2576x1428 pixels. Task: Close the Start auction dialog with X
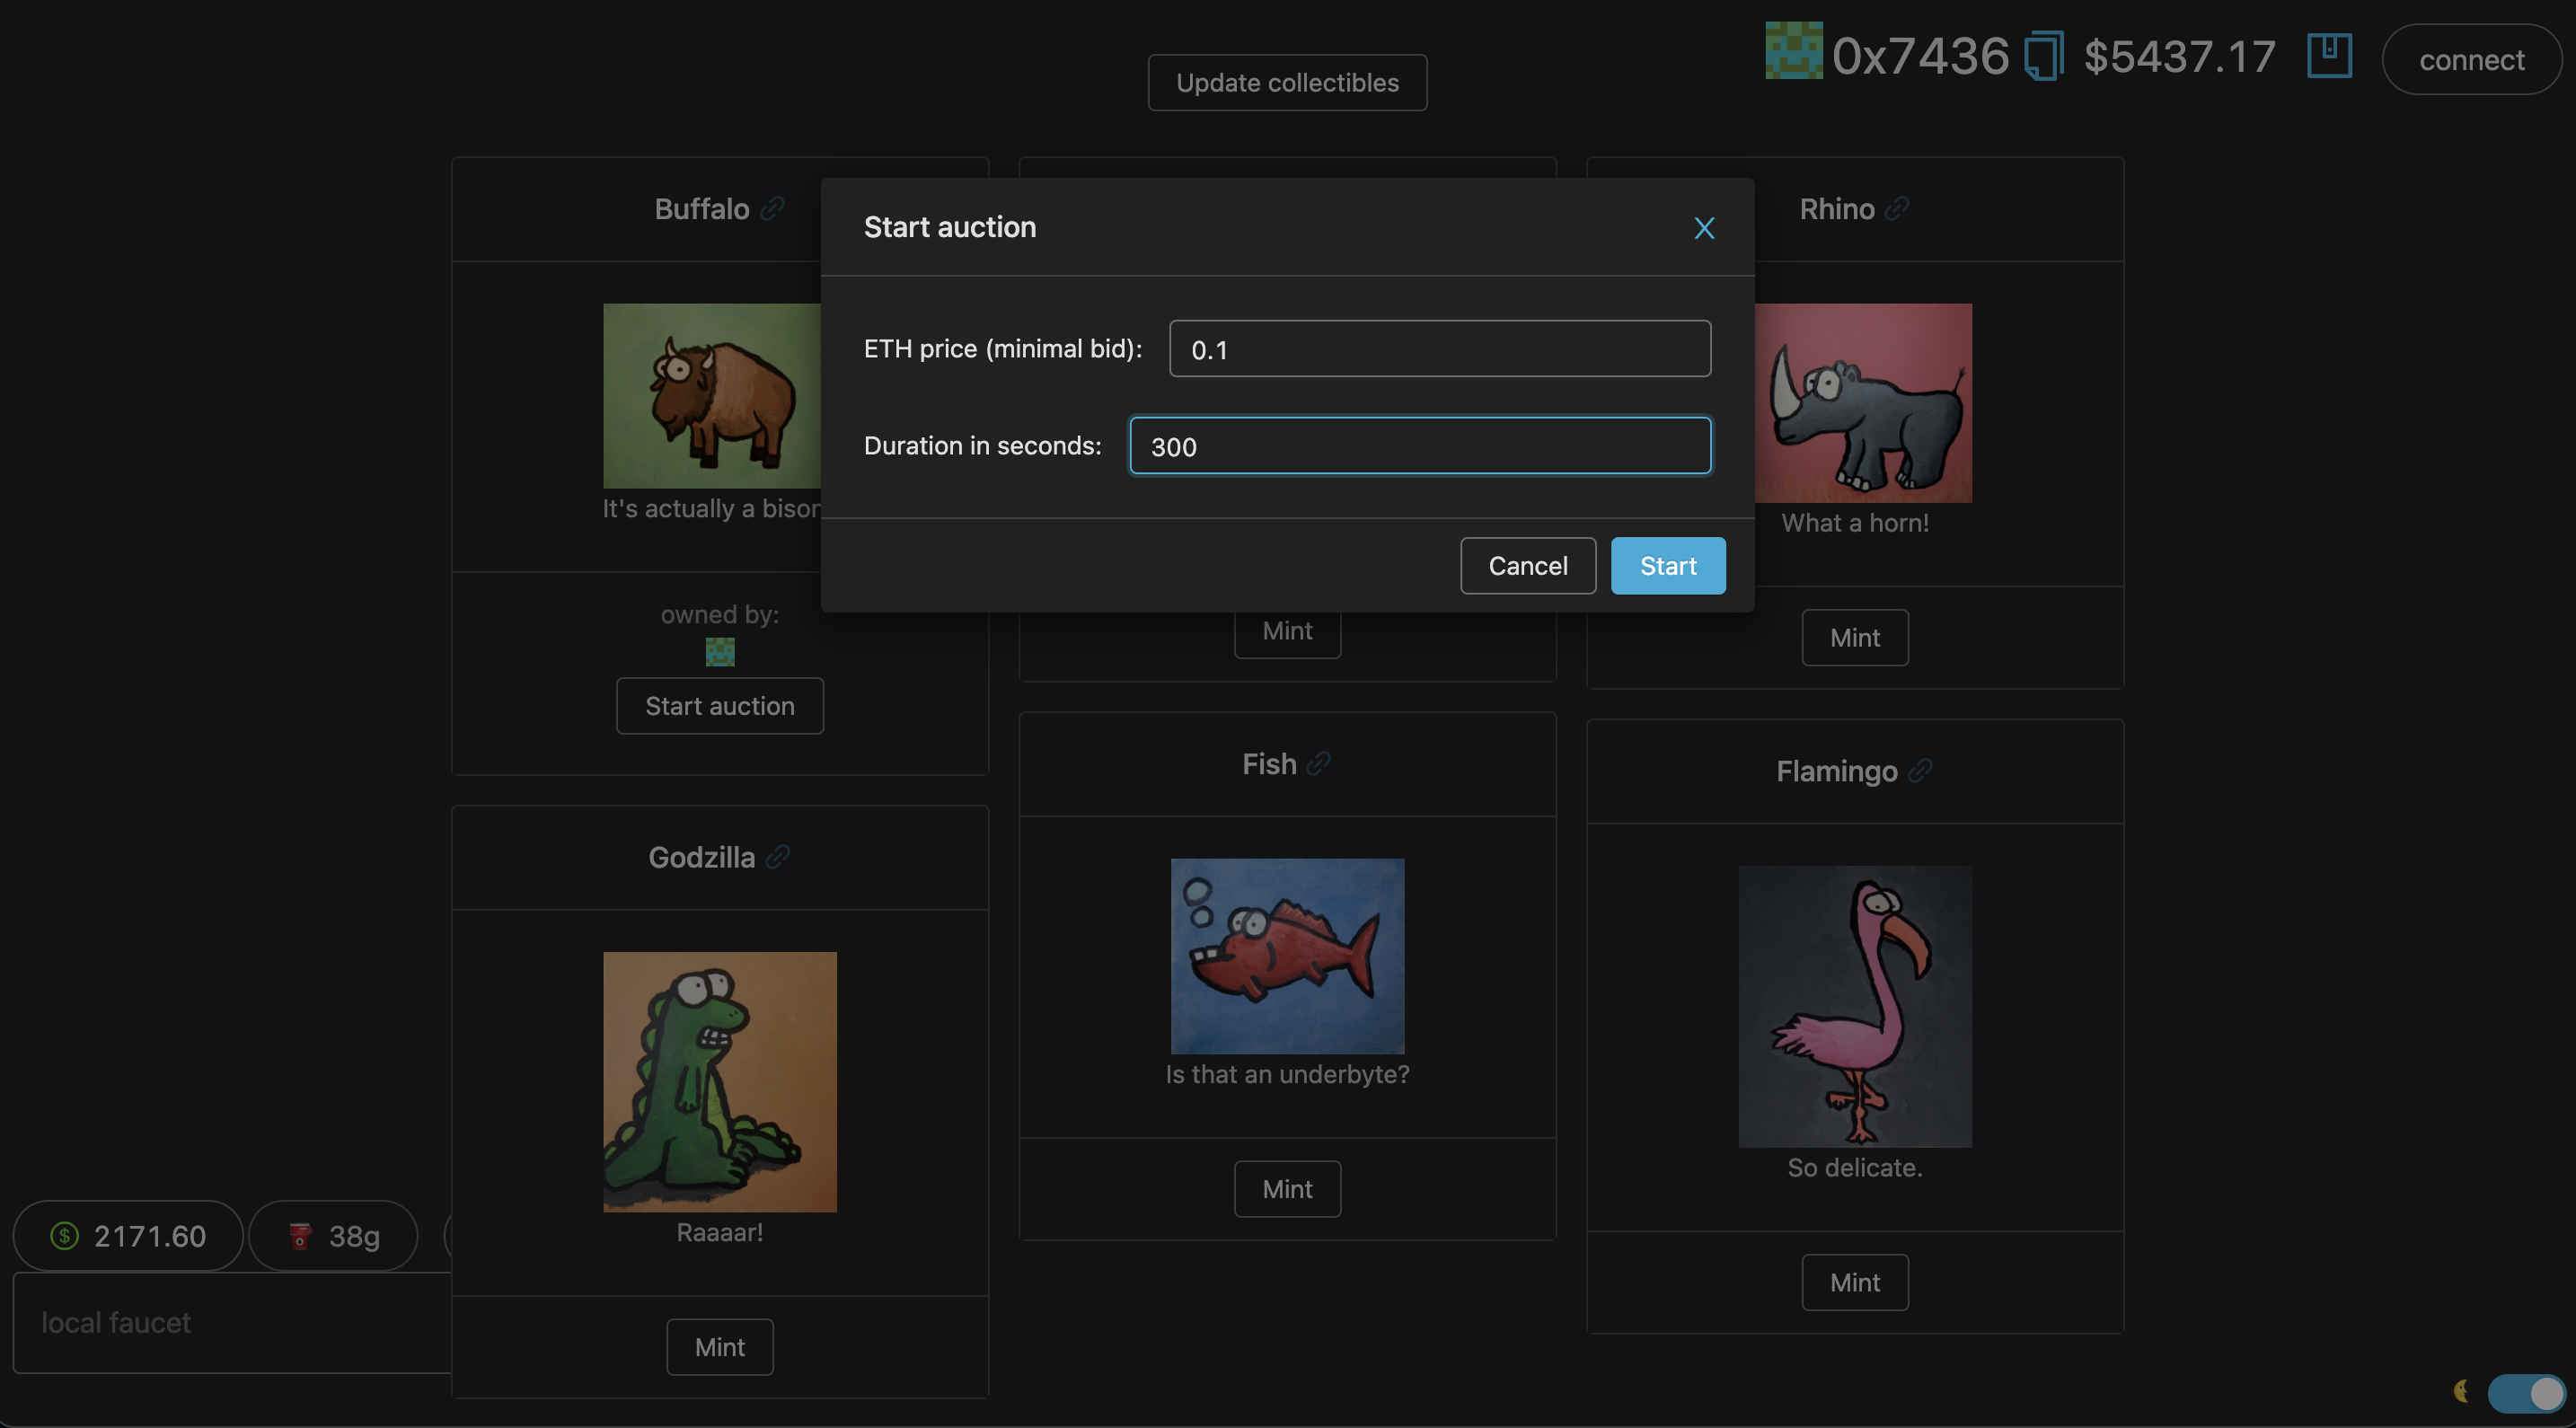(1704, 228)
